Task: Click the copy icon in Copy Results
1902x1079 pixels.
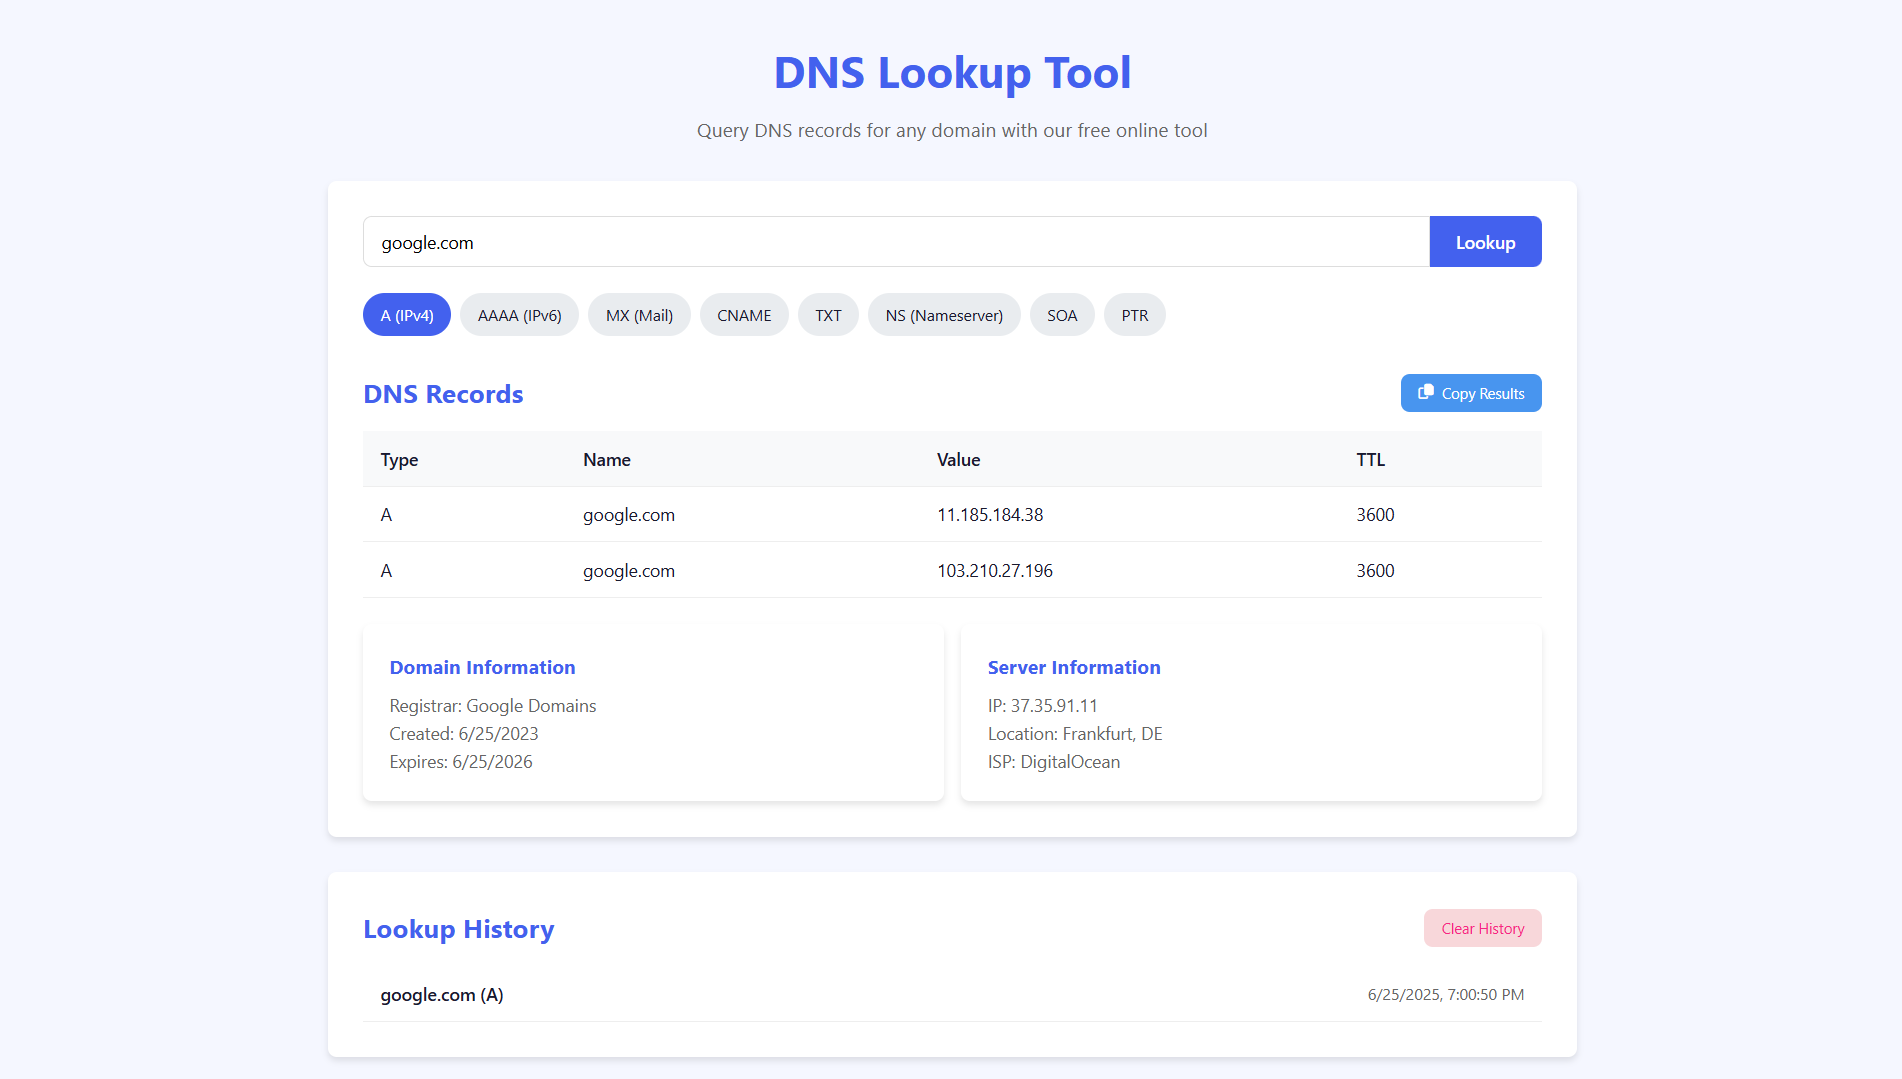Action: 1426,392
